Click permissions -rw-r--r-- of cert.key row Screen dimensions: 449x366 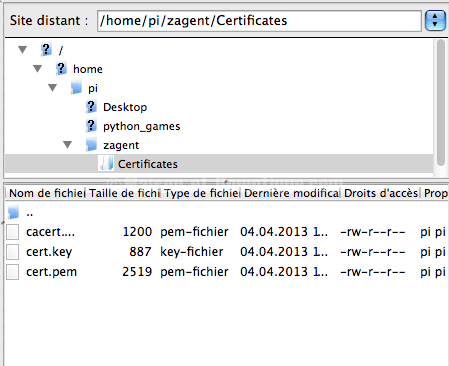373,252
